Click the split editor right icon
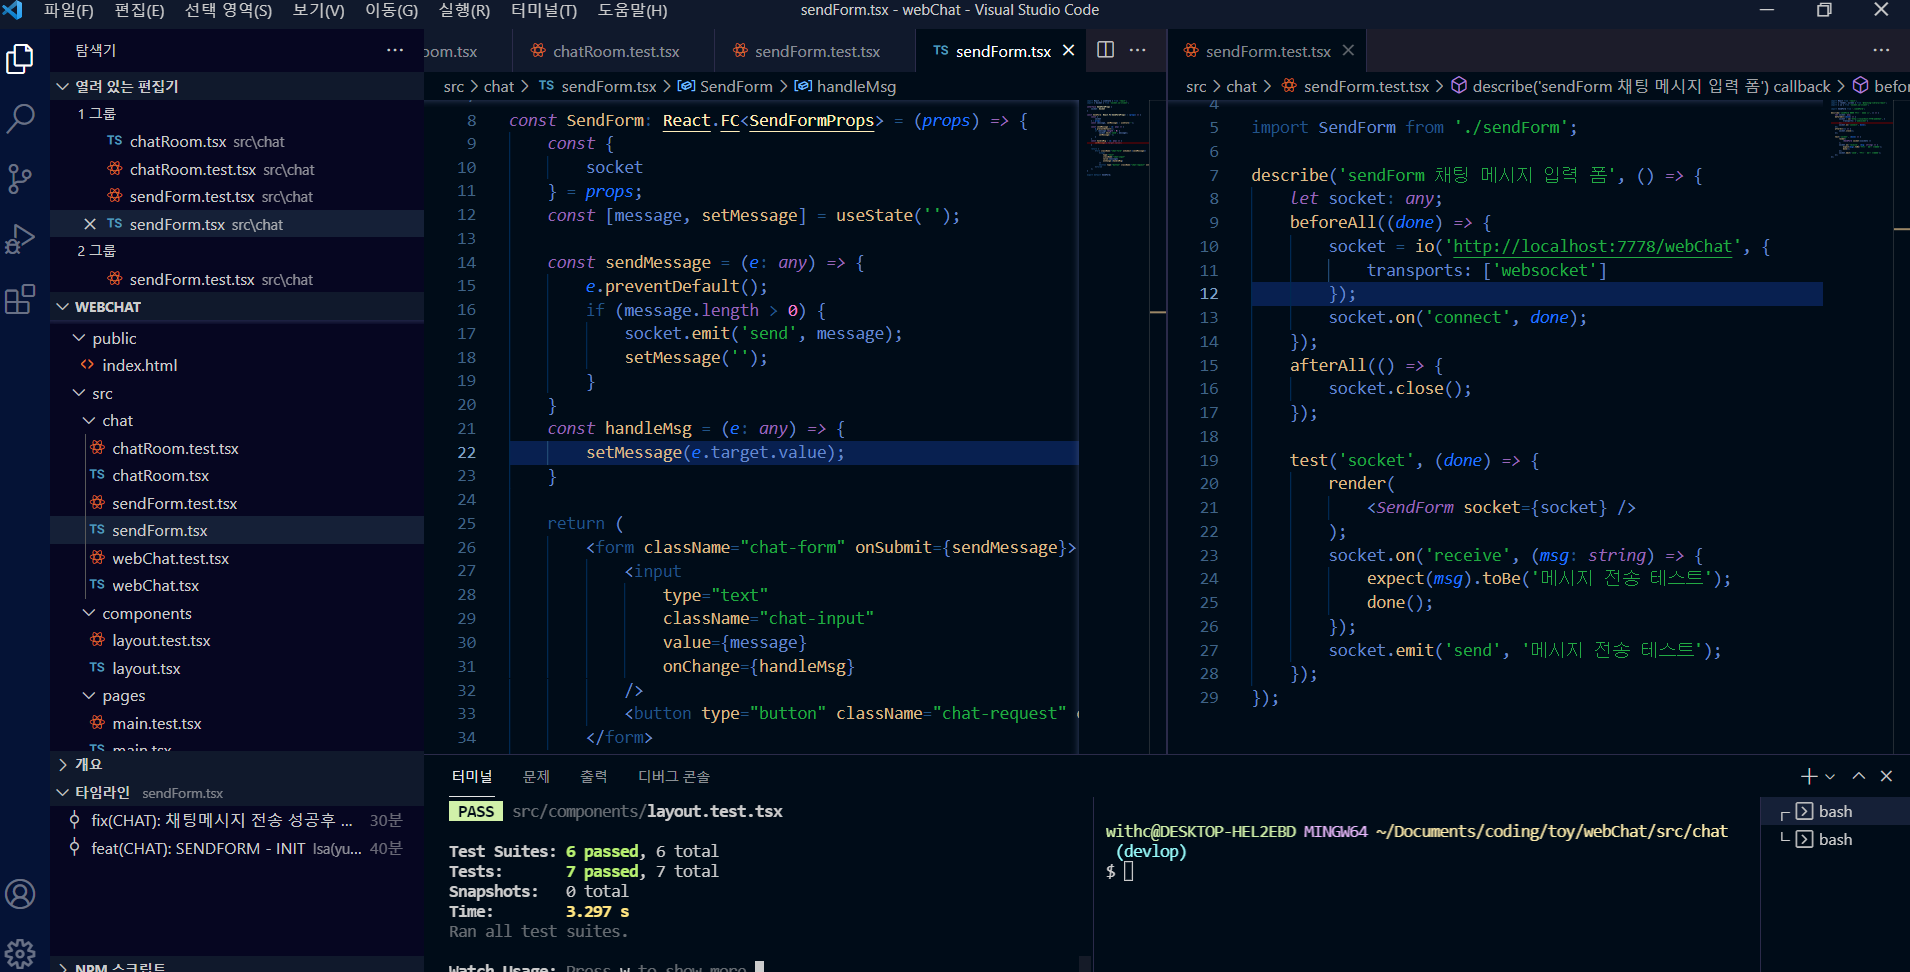Image resolution: width=1910 pixels, height=972 pixels. (1105, 50)
